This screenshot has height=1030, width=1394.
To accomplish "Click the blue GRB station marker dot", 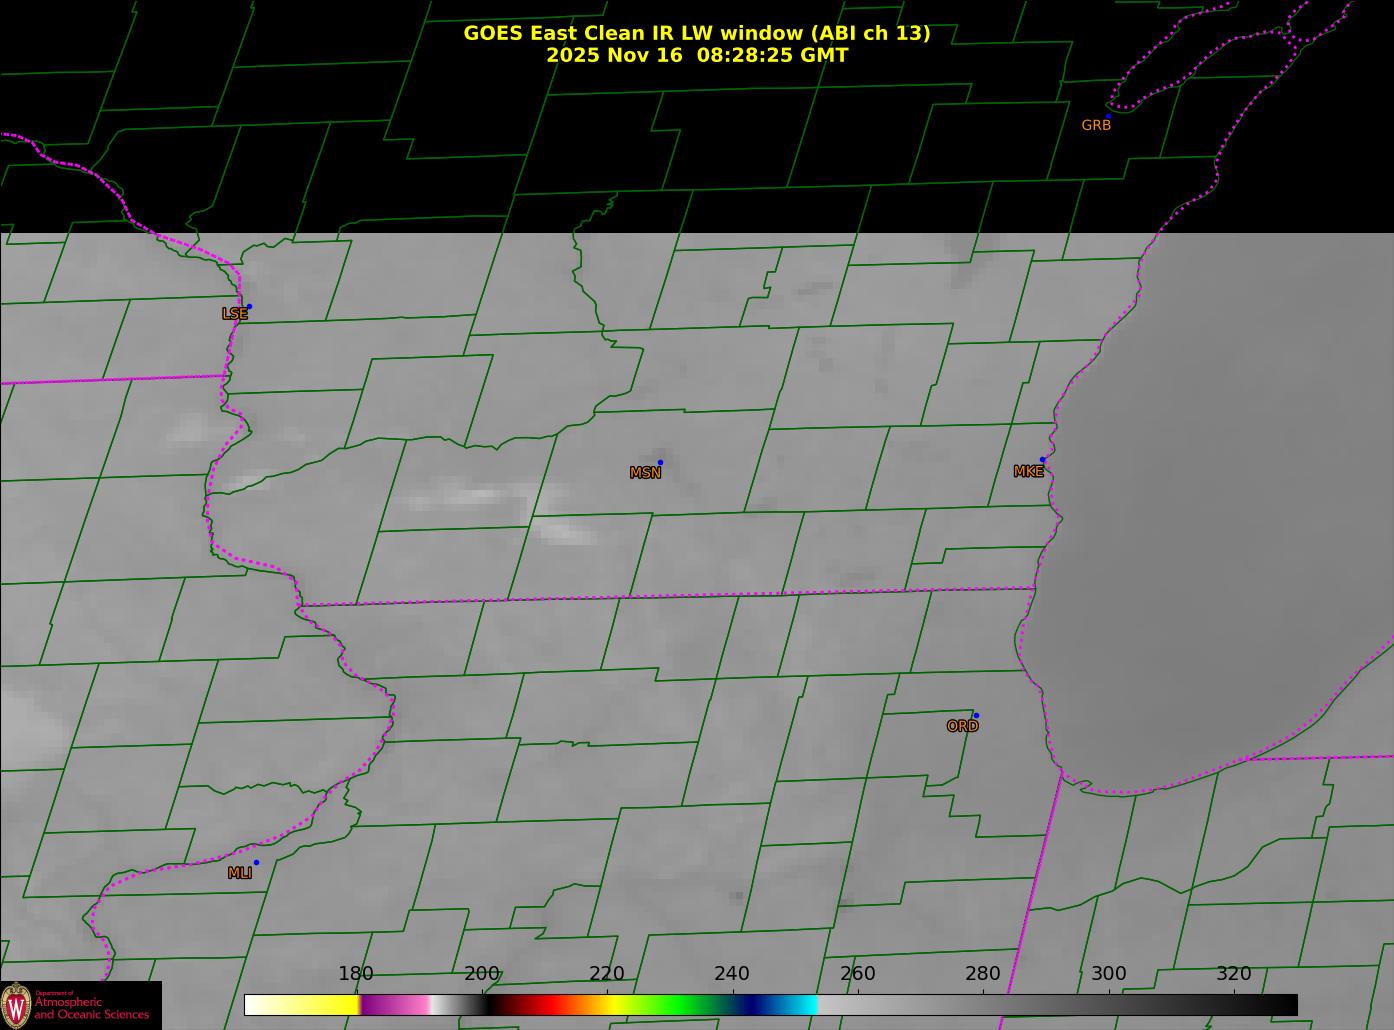I will pos(1108,116).
